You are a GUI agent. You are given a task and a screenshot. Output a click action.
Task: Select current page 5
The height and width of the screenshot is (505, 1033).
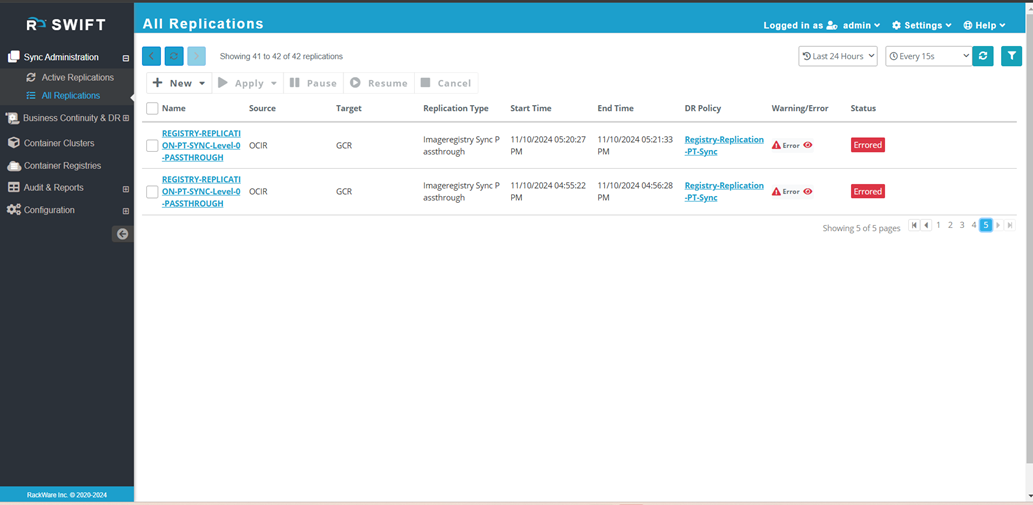(x=986, y=225)
